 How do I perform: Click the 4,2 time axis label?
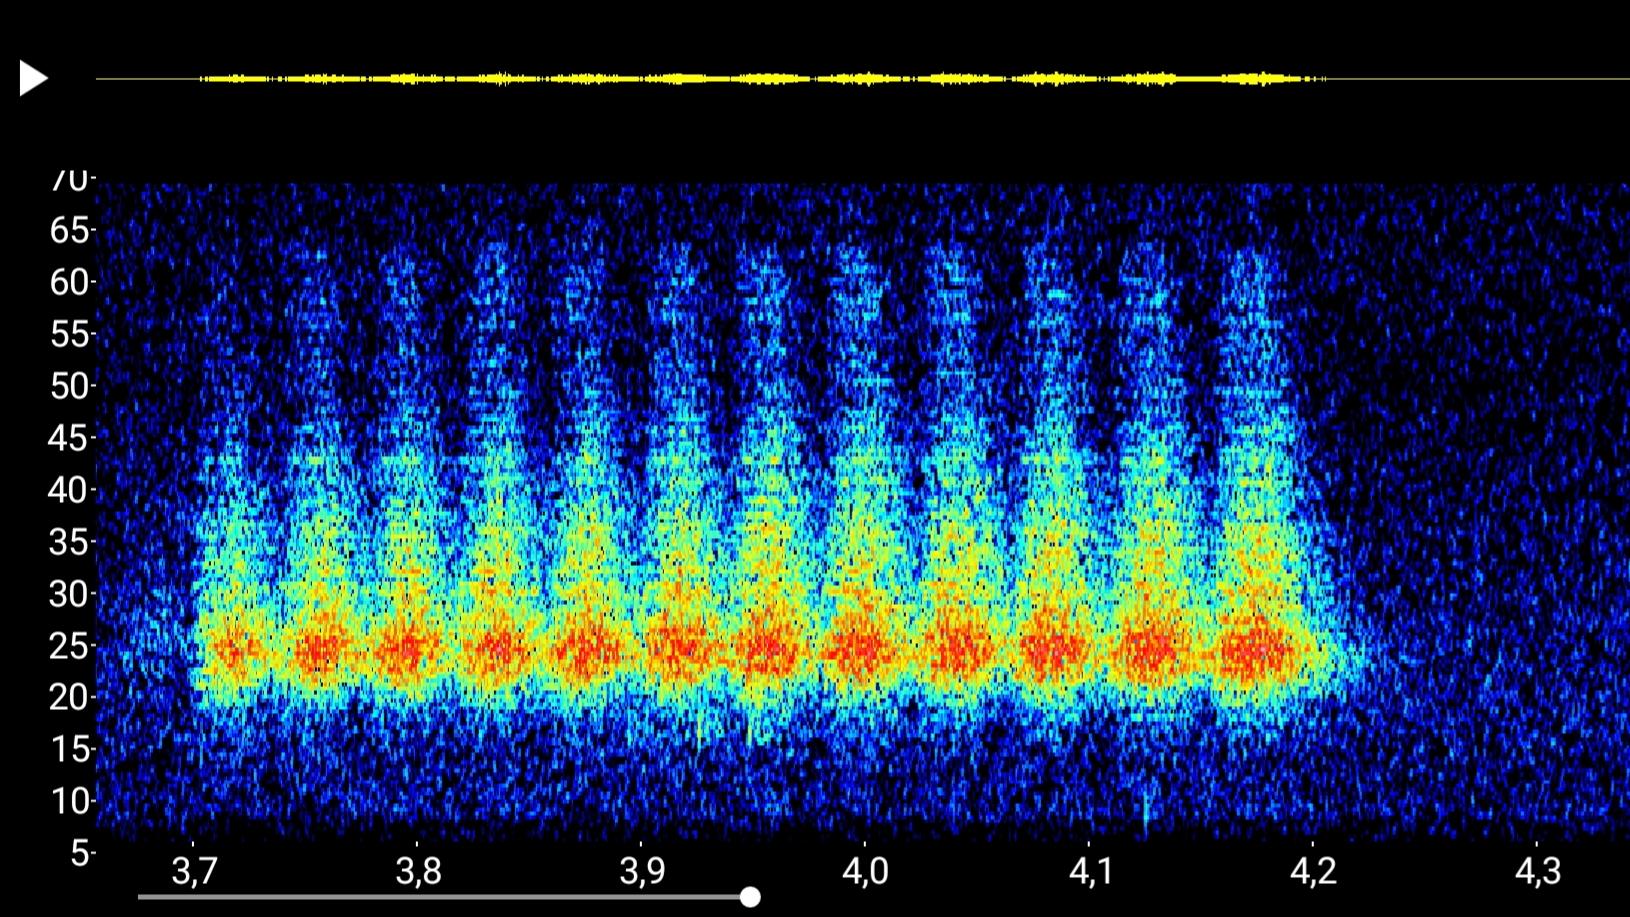(1313, 871)
